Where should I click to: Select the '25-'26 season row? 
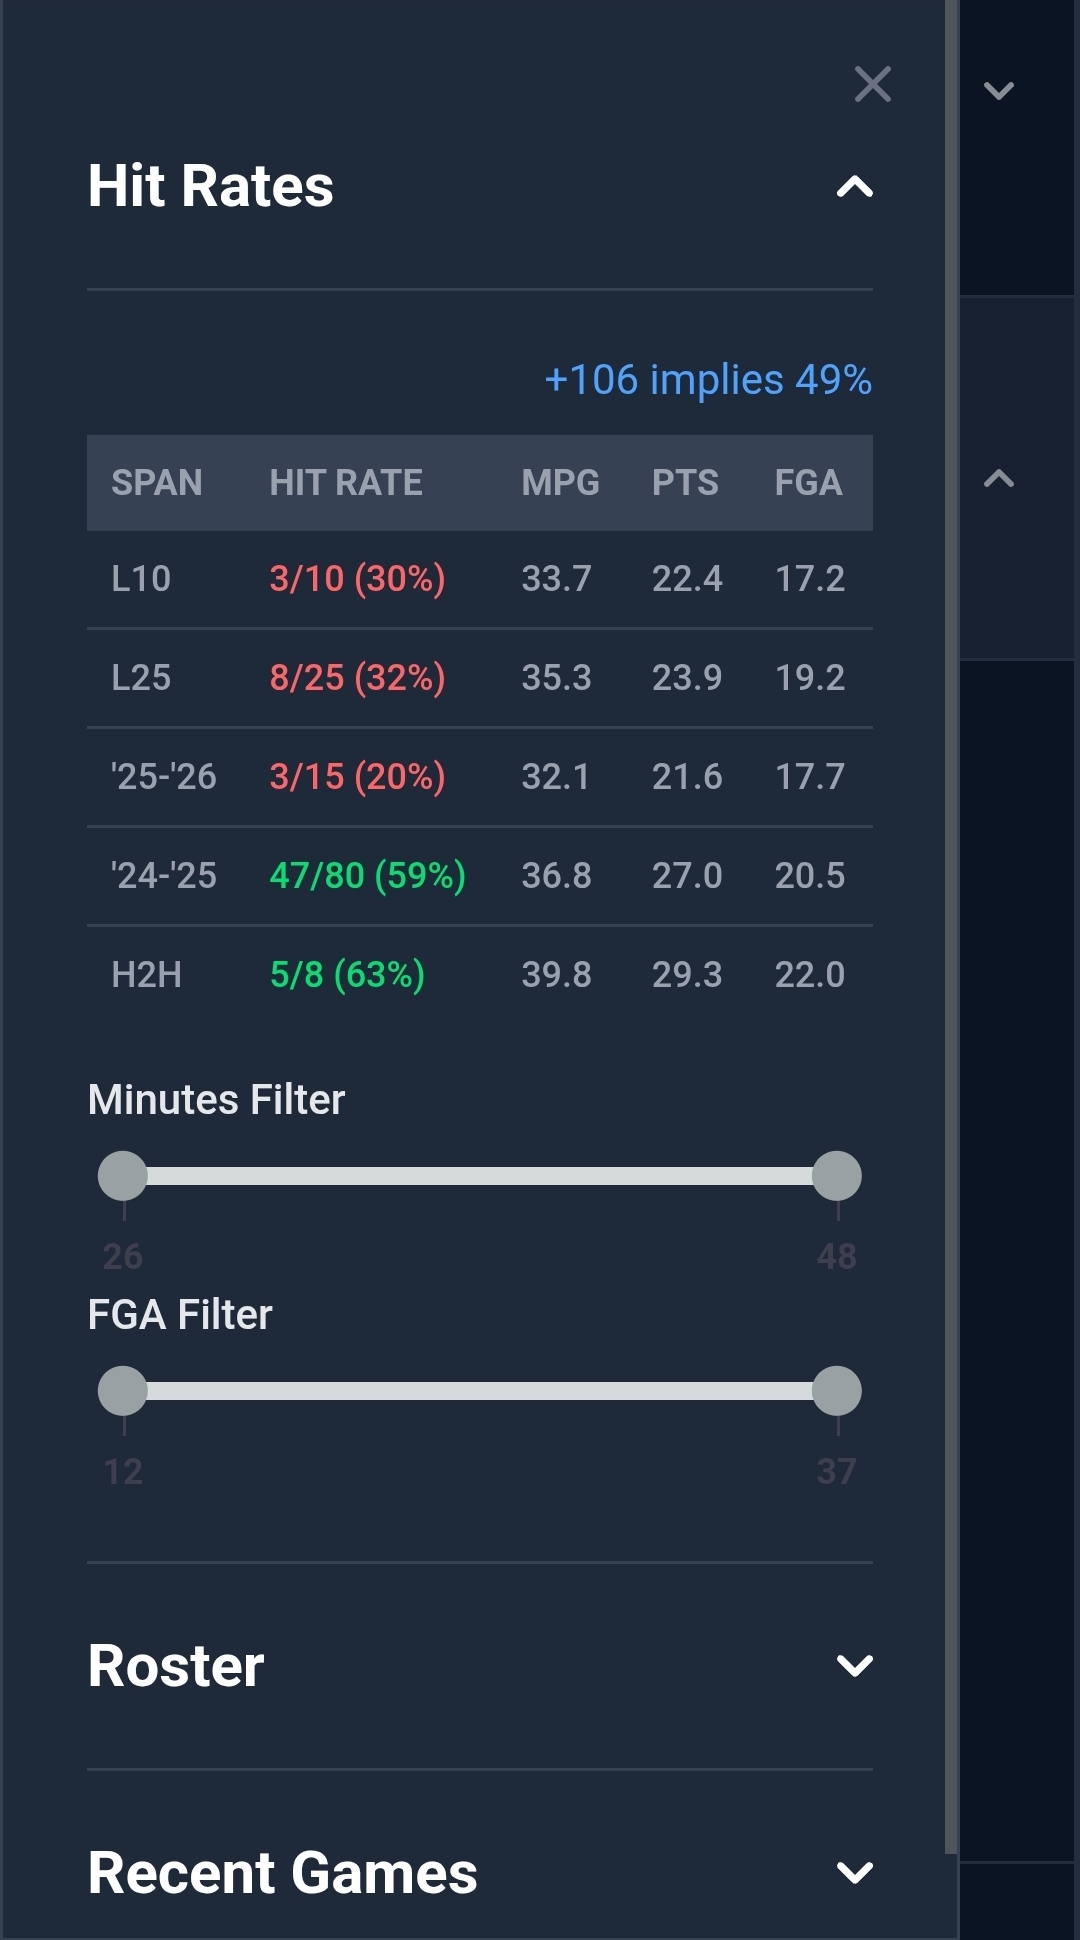point(480,776)
